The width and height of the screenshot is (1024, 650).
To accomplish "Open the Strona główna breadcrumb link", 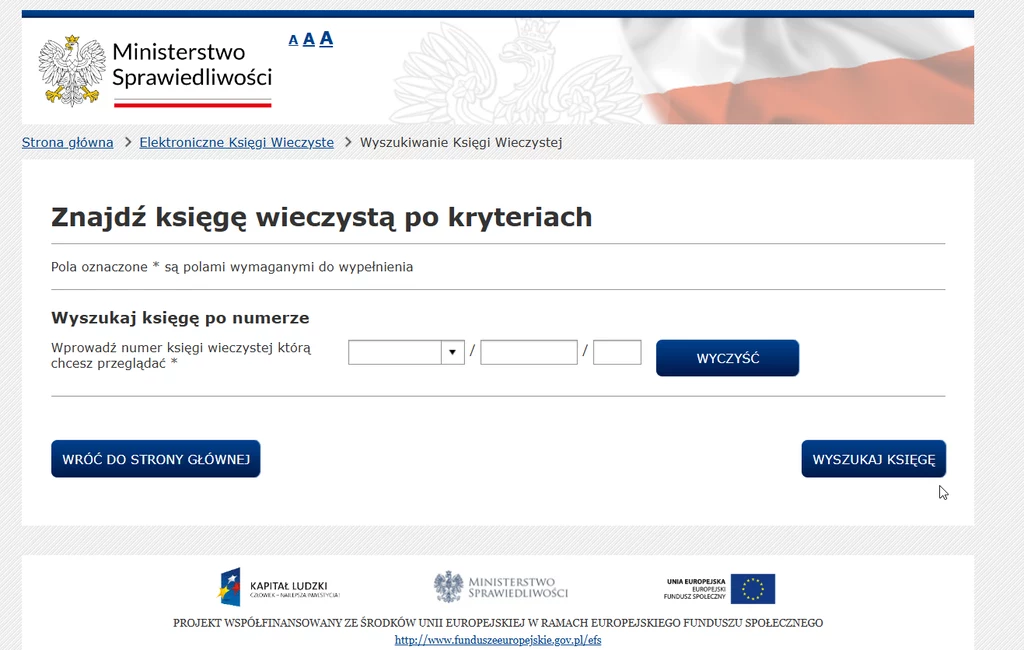I will tap(67, 142).
